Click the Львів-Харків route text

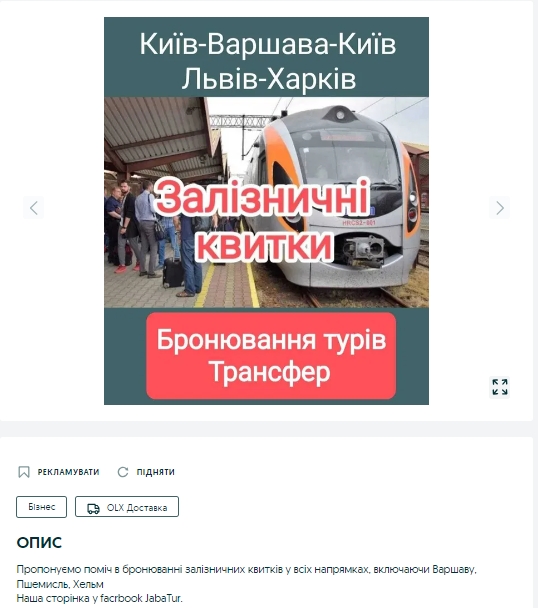(269, 79)
